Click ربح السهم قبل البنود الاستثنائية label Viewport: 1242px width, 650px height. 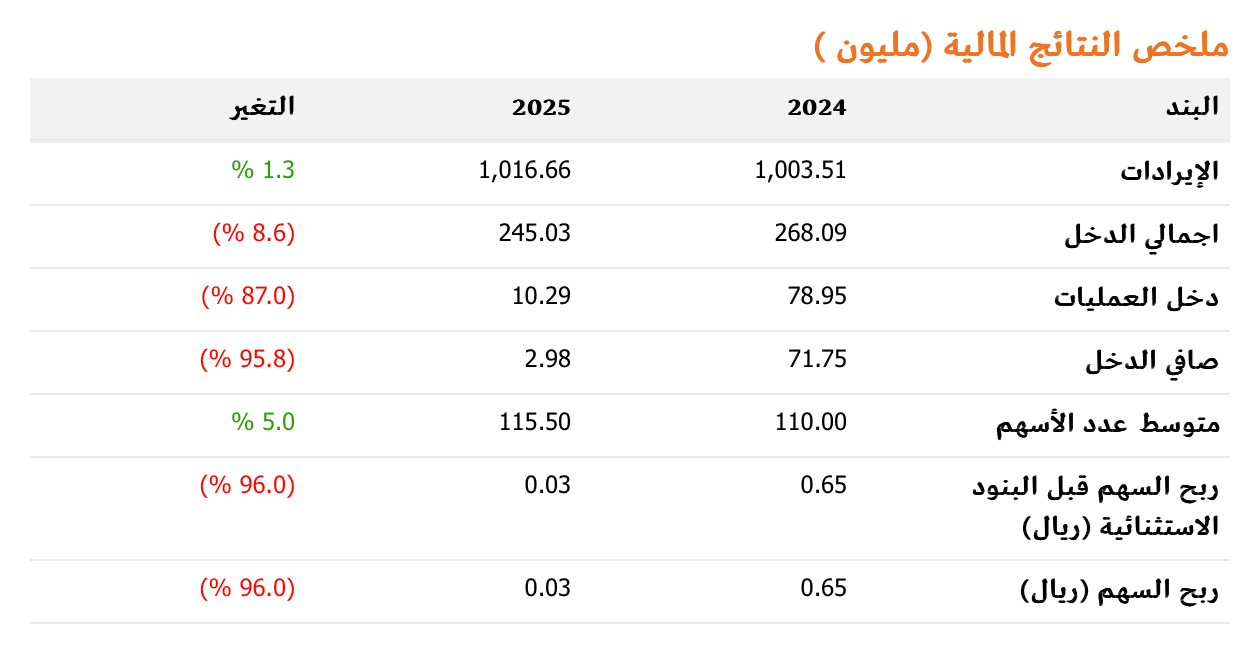tap(1096, 506)
